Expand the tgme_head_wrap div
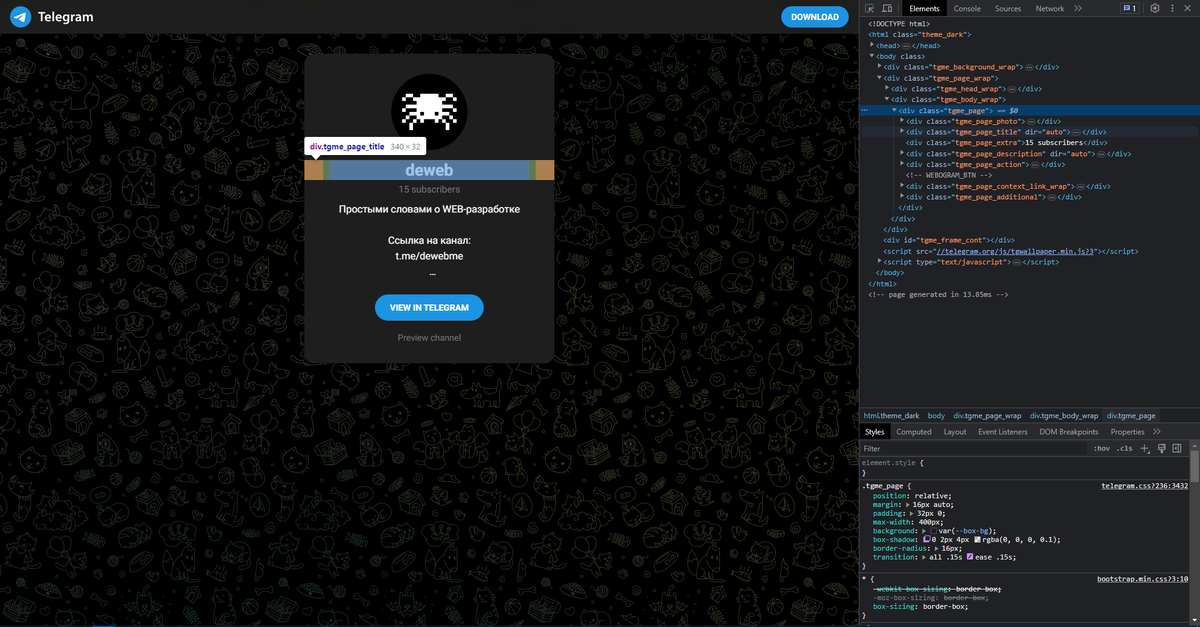Viewport: 1200px width, 627px height. (888, 88)
